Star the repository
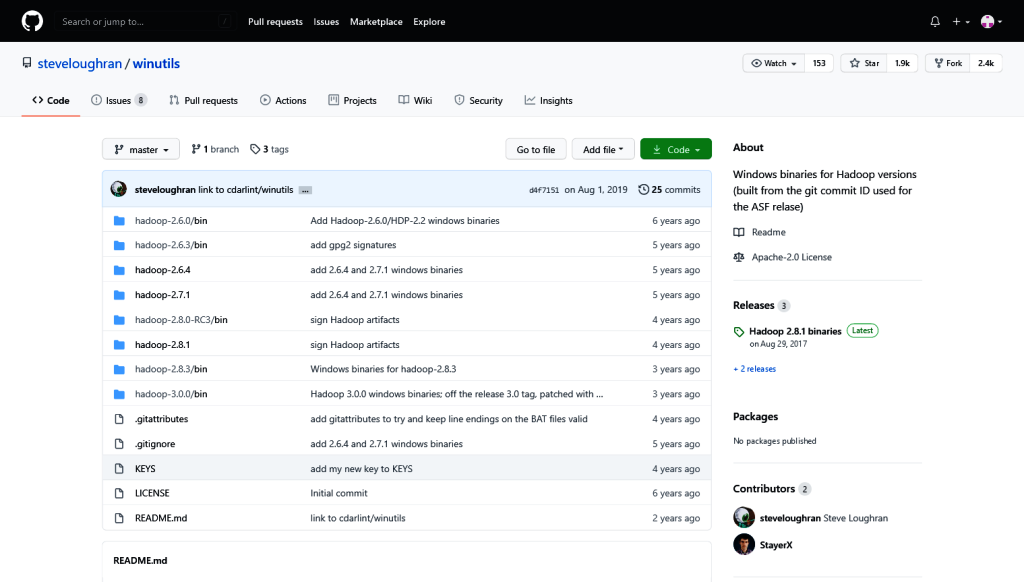The height and width of the screenshot is (582, 1024). pyautogui.click(x=864, y=63)
